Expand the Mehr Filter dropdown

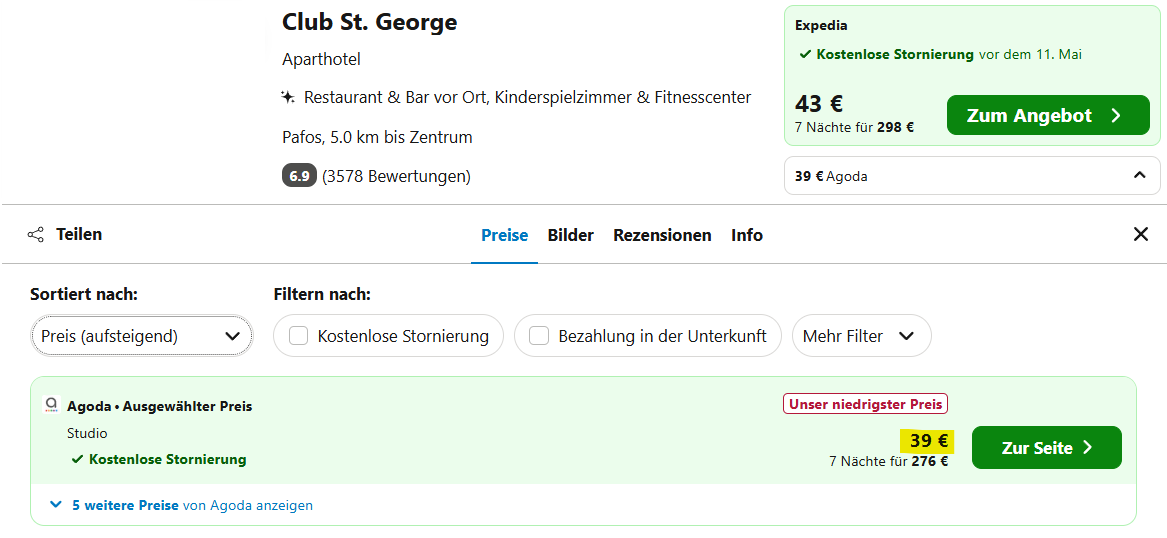click(x=861, y=336)
